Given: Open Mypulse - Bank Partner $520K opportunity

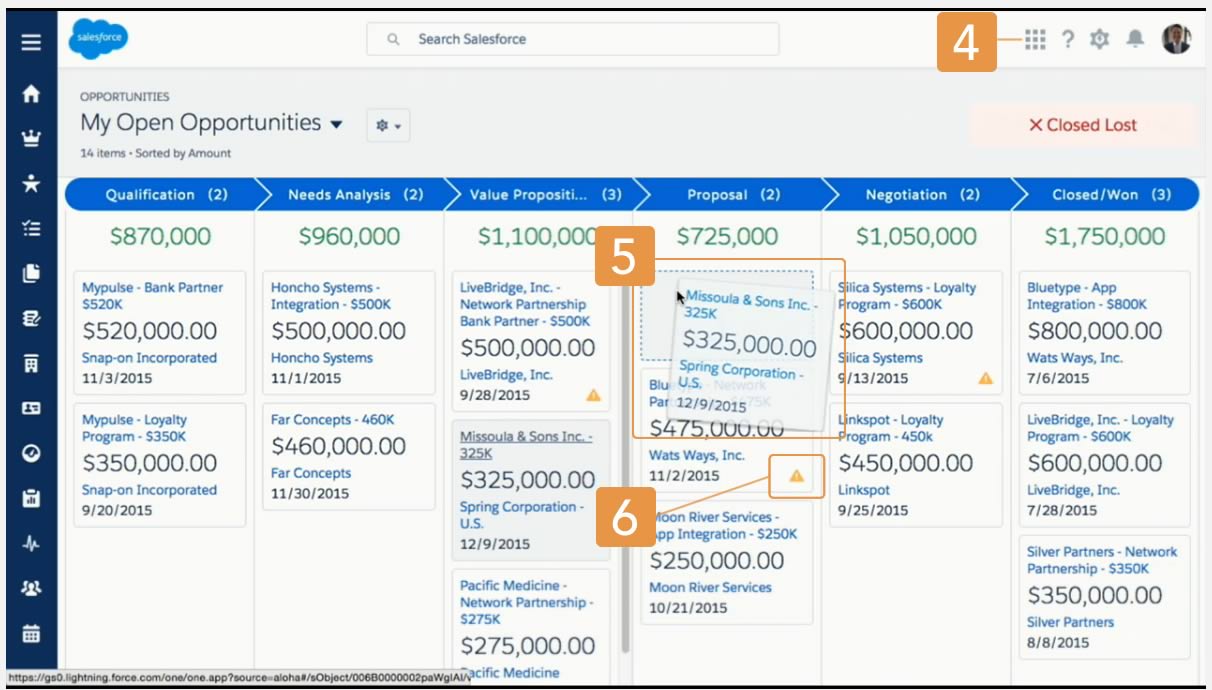Looking at the screenshot, I should [152, 296].
